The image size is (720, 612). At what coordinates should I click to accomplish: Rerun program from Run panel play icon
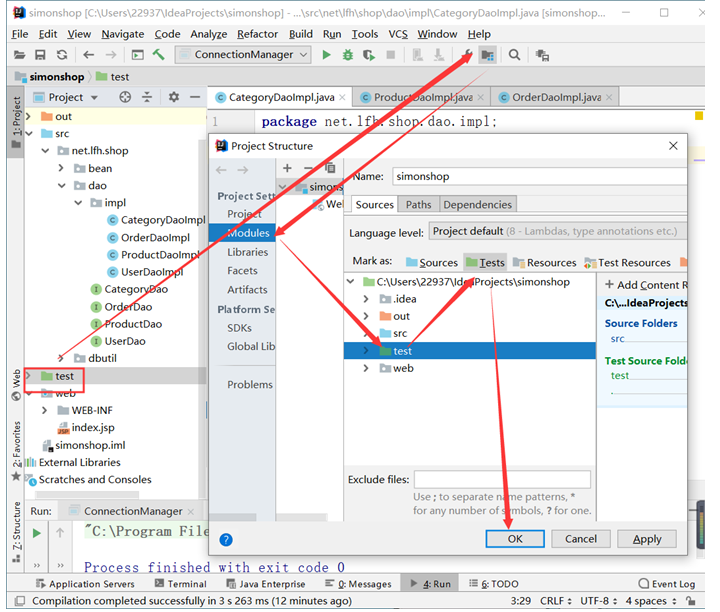tap(37, 533)
